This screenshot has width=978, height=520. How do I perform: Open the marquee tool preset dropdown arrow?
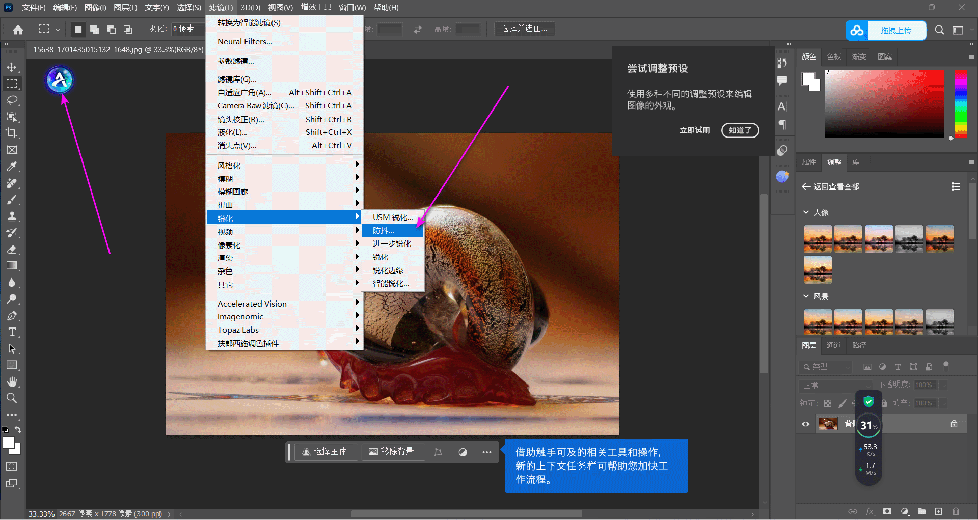tap(57, 29)
